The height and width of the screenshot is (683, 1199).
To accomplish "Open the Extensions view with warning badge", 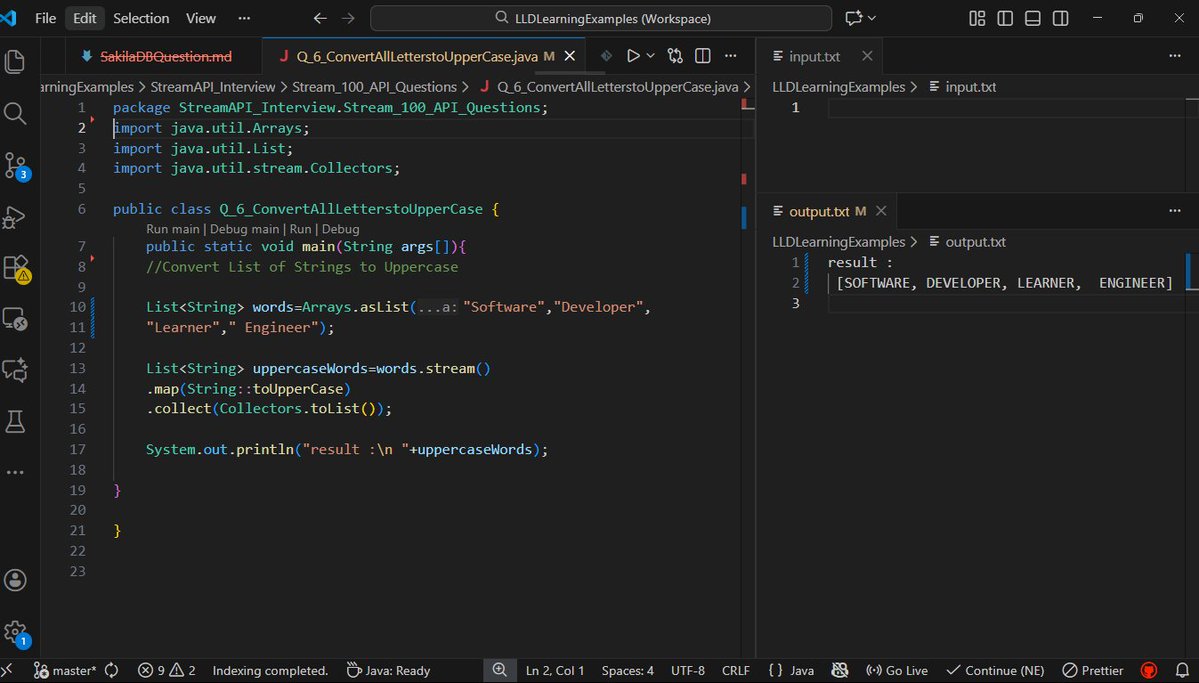I will click(16, 268).
